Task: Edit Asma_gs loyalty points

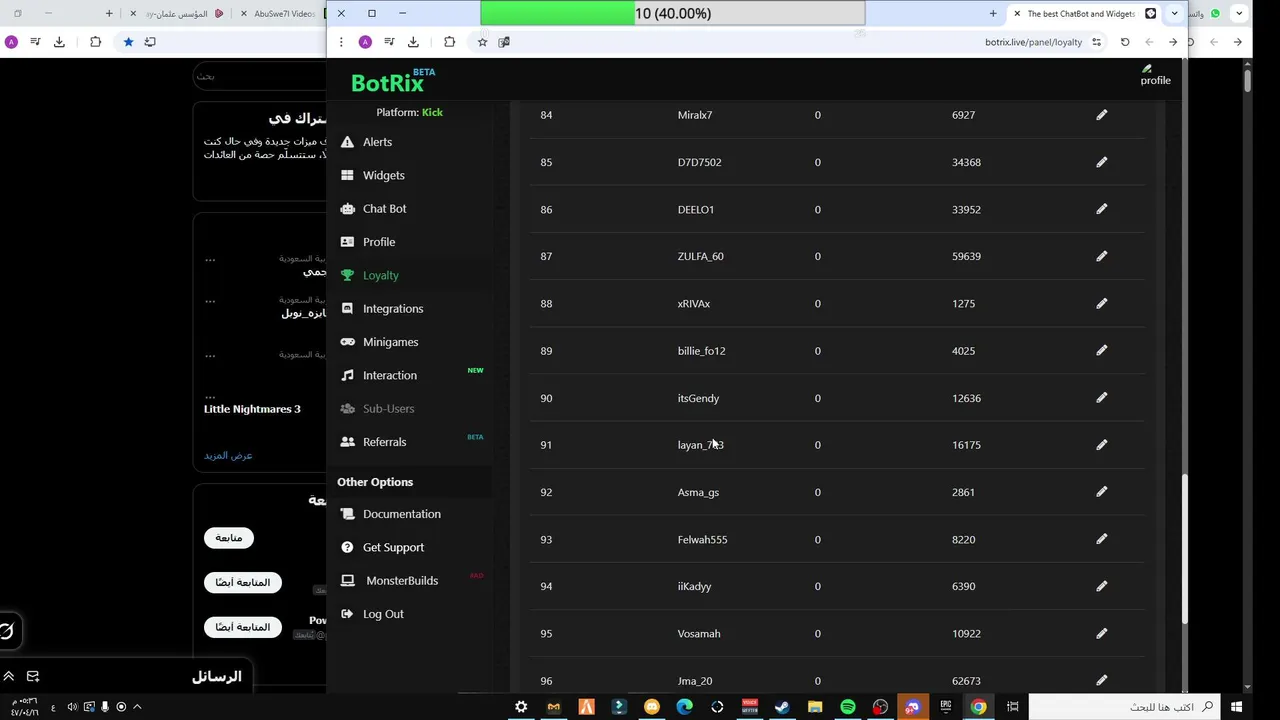Action: click(1101, 491)
